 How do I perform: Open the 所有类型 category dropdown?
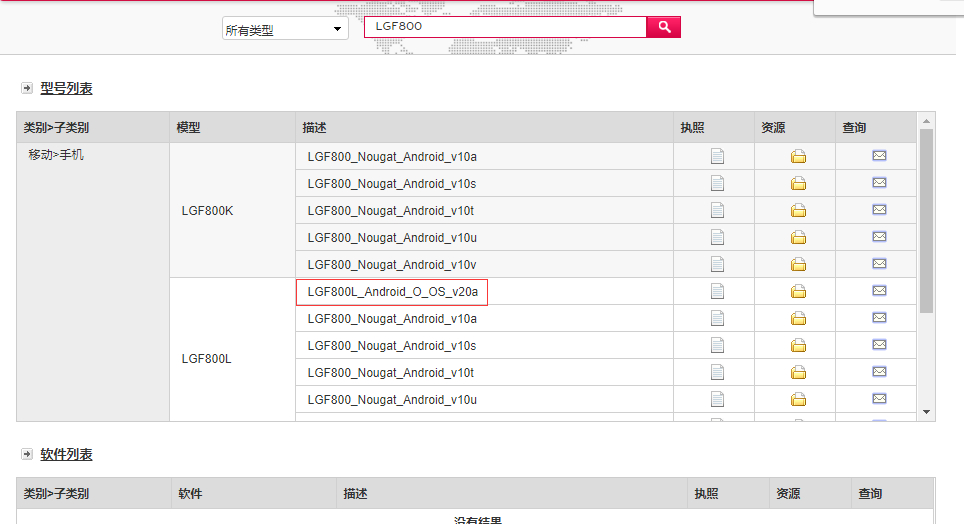[x=284, y=30]
